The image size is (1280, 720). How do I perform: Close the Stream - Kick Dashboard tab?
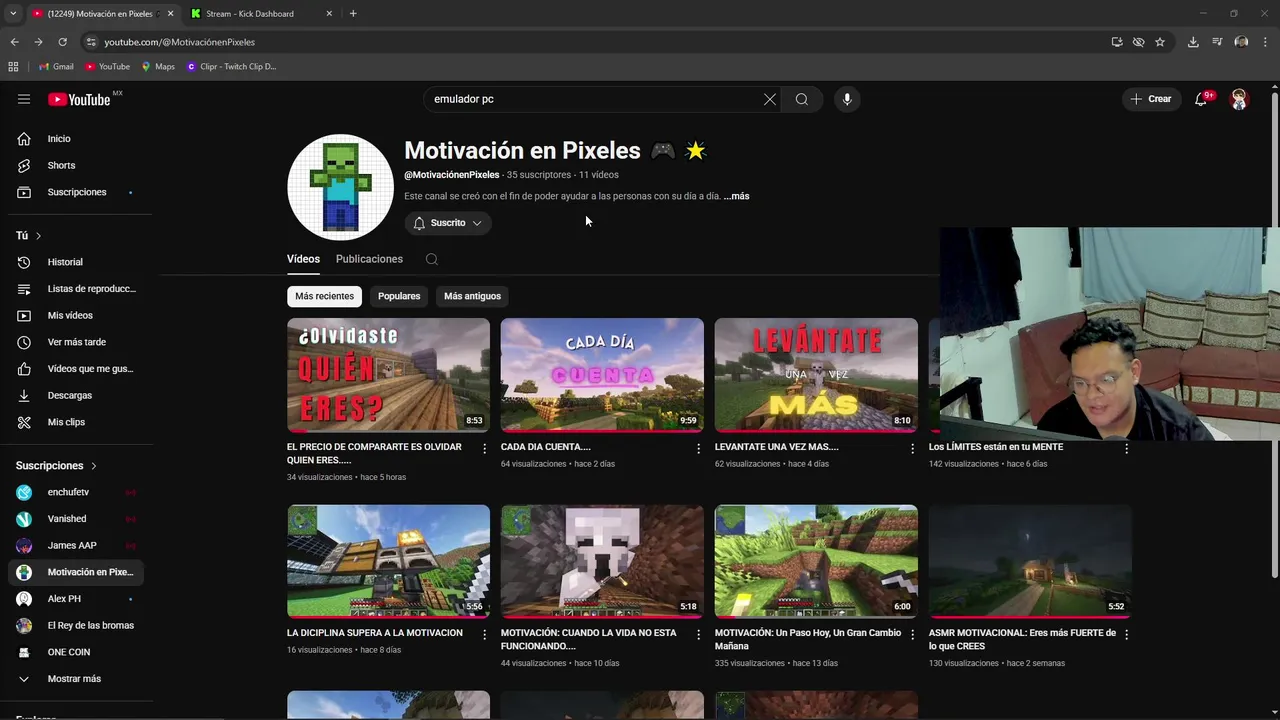329,14
